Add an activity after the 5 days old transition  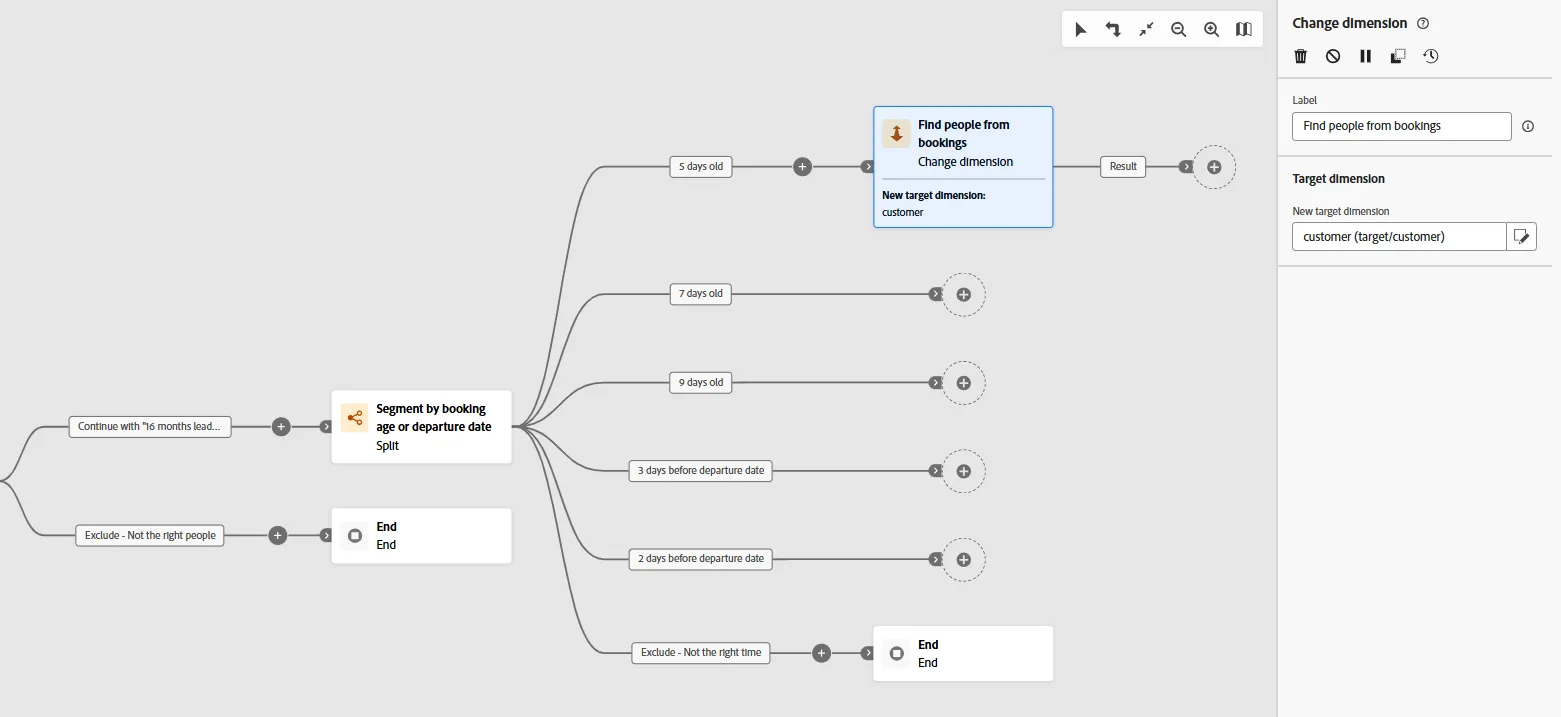click(x=802, y=167)
